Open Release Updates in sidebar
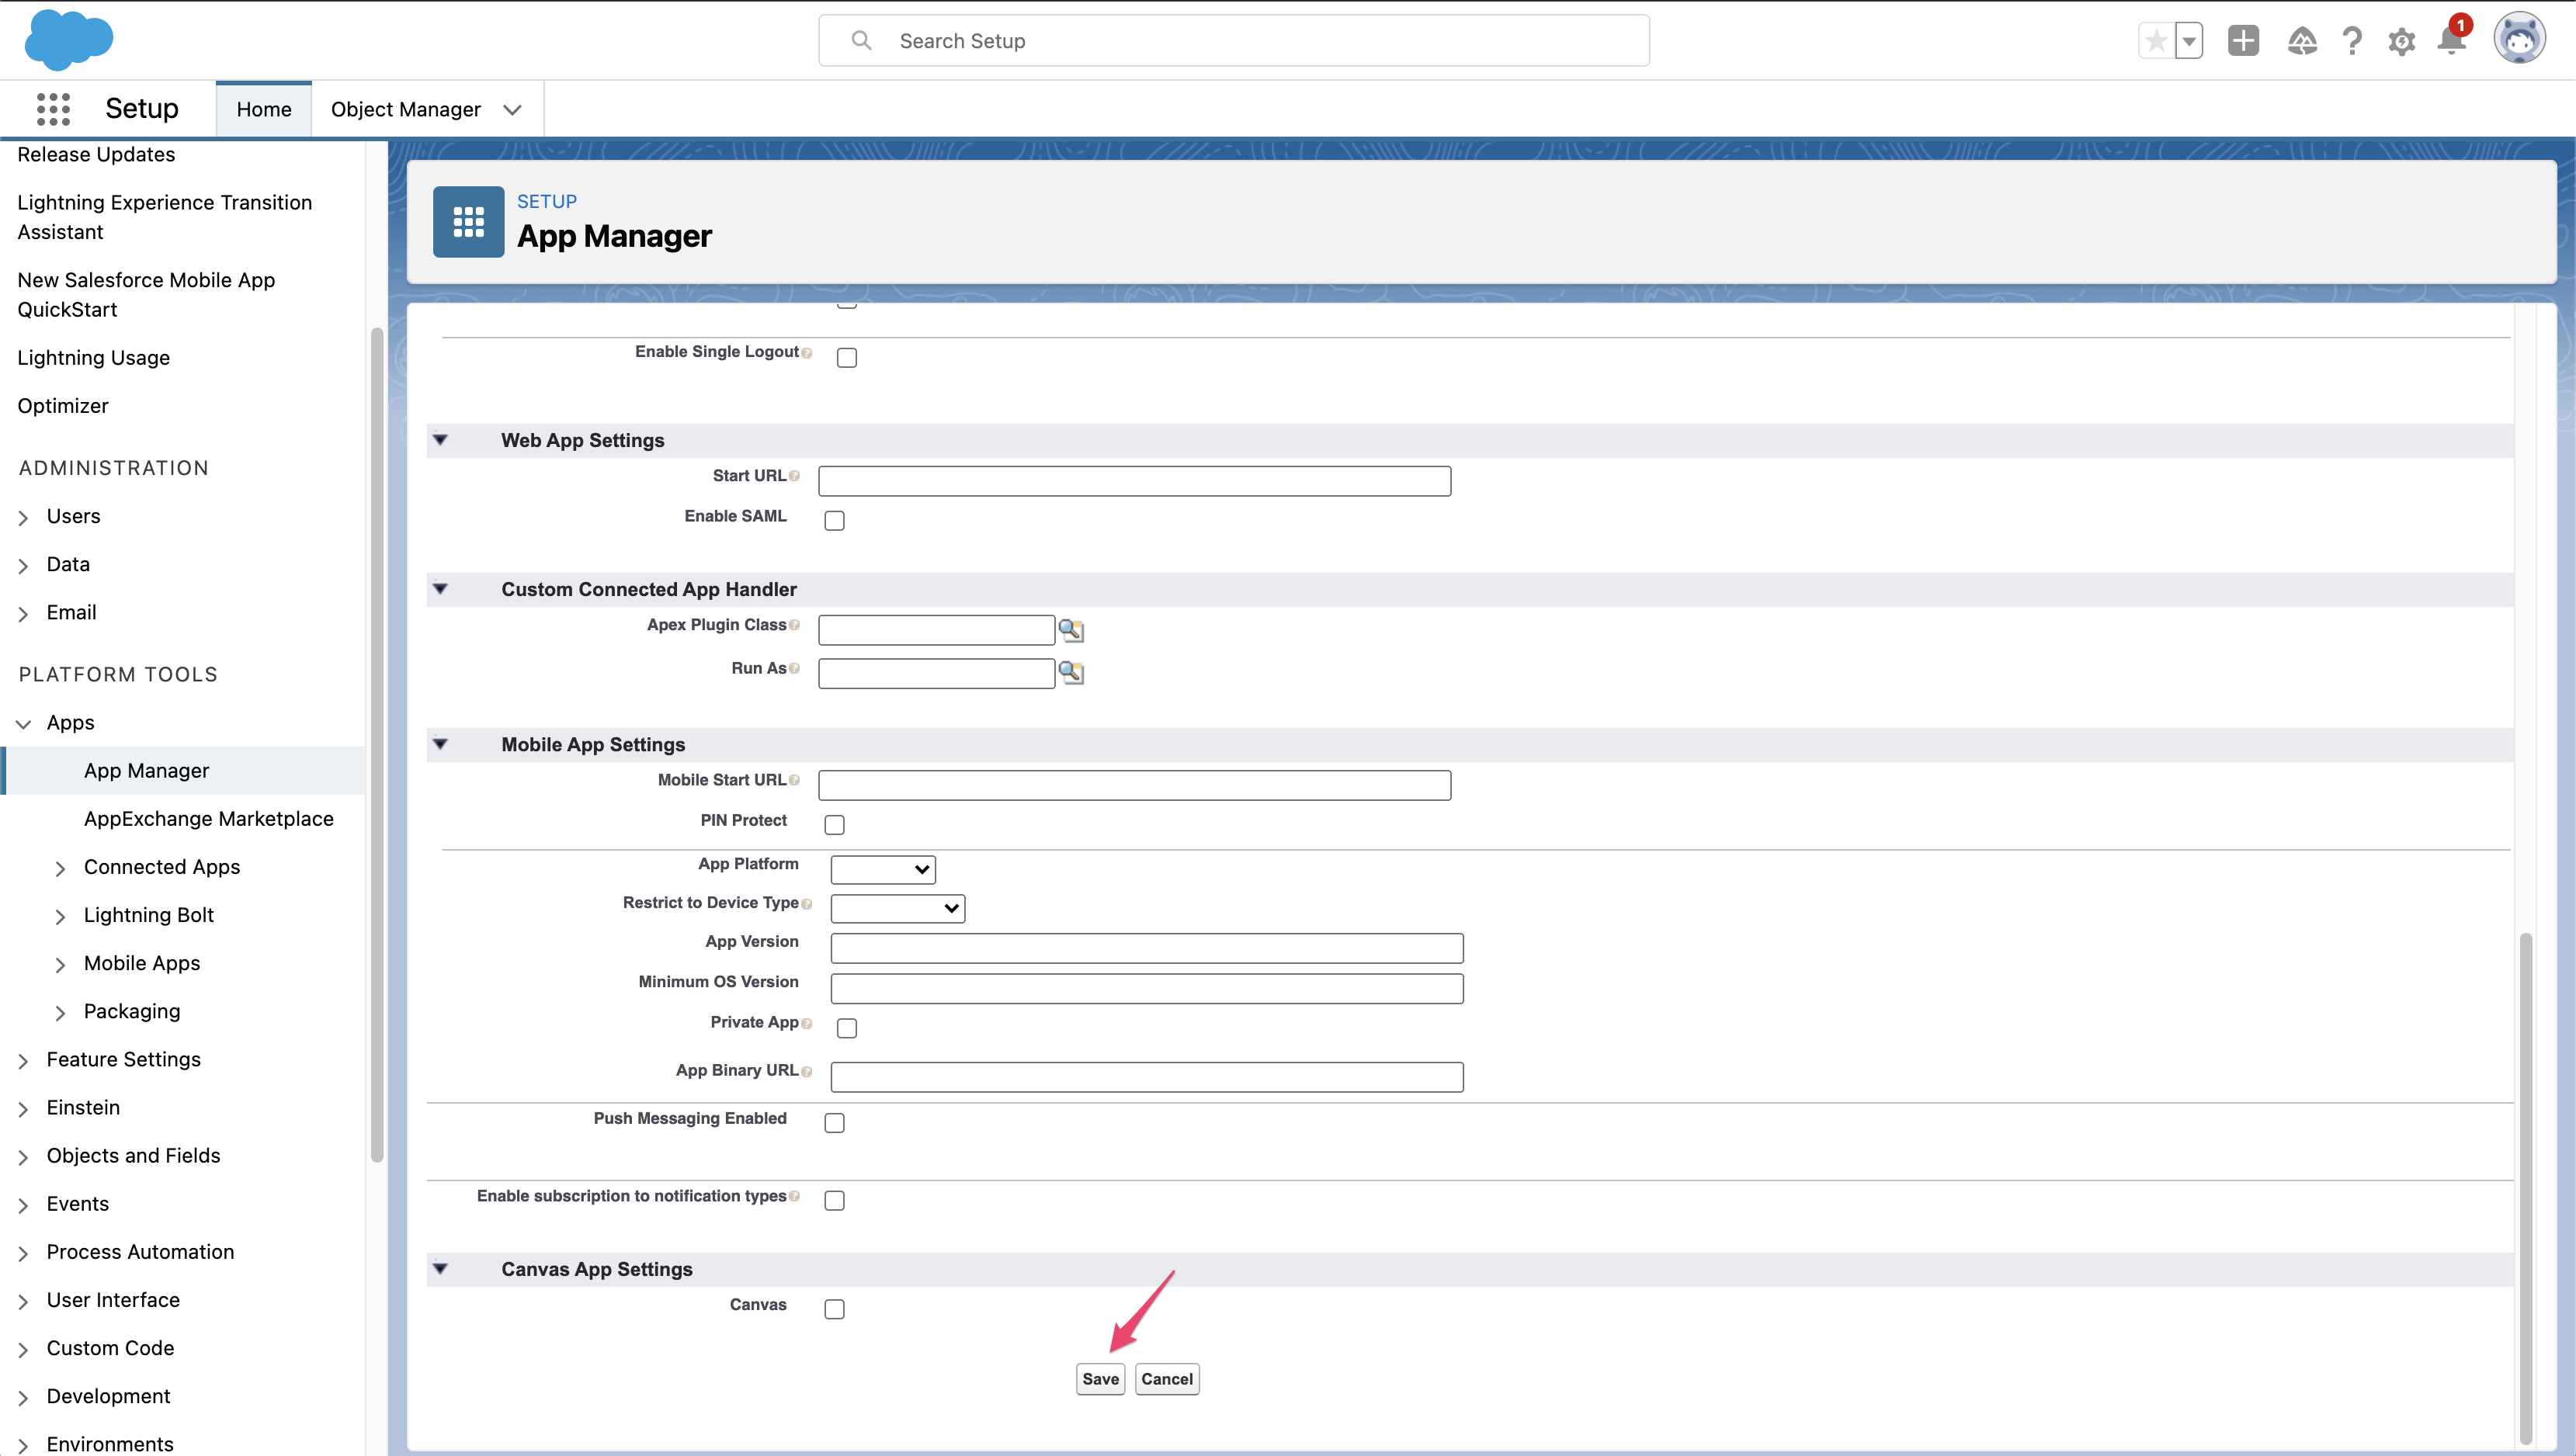Image resolution: width=2576 pixels, height=1456 pixels. pos(96,154)
